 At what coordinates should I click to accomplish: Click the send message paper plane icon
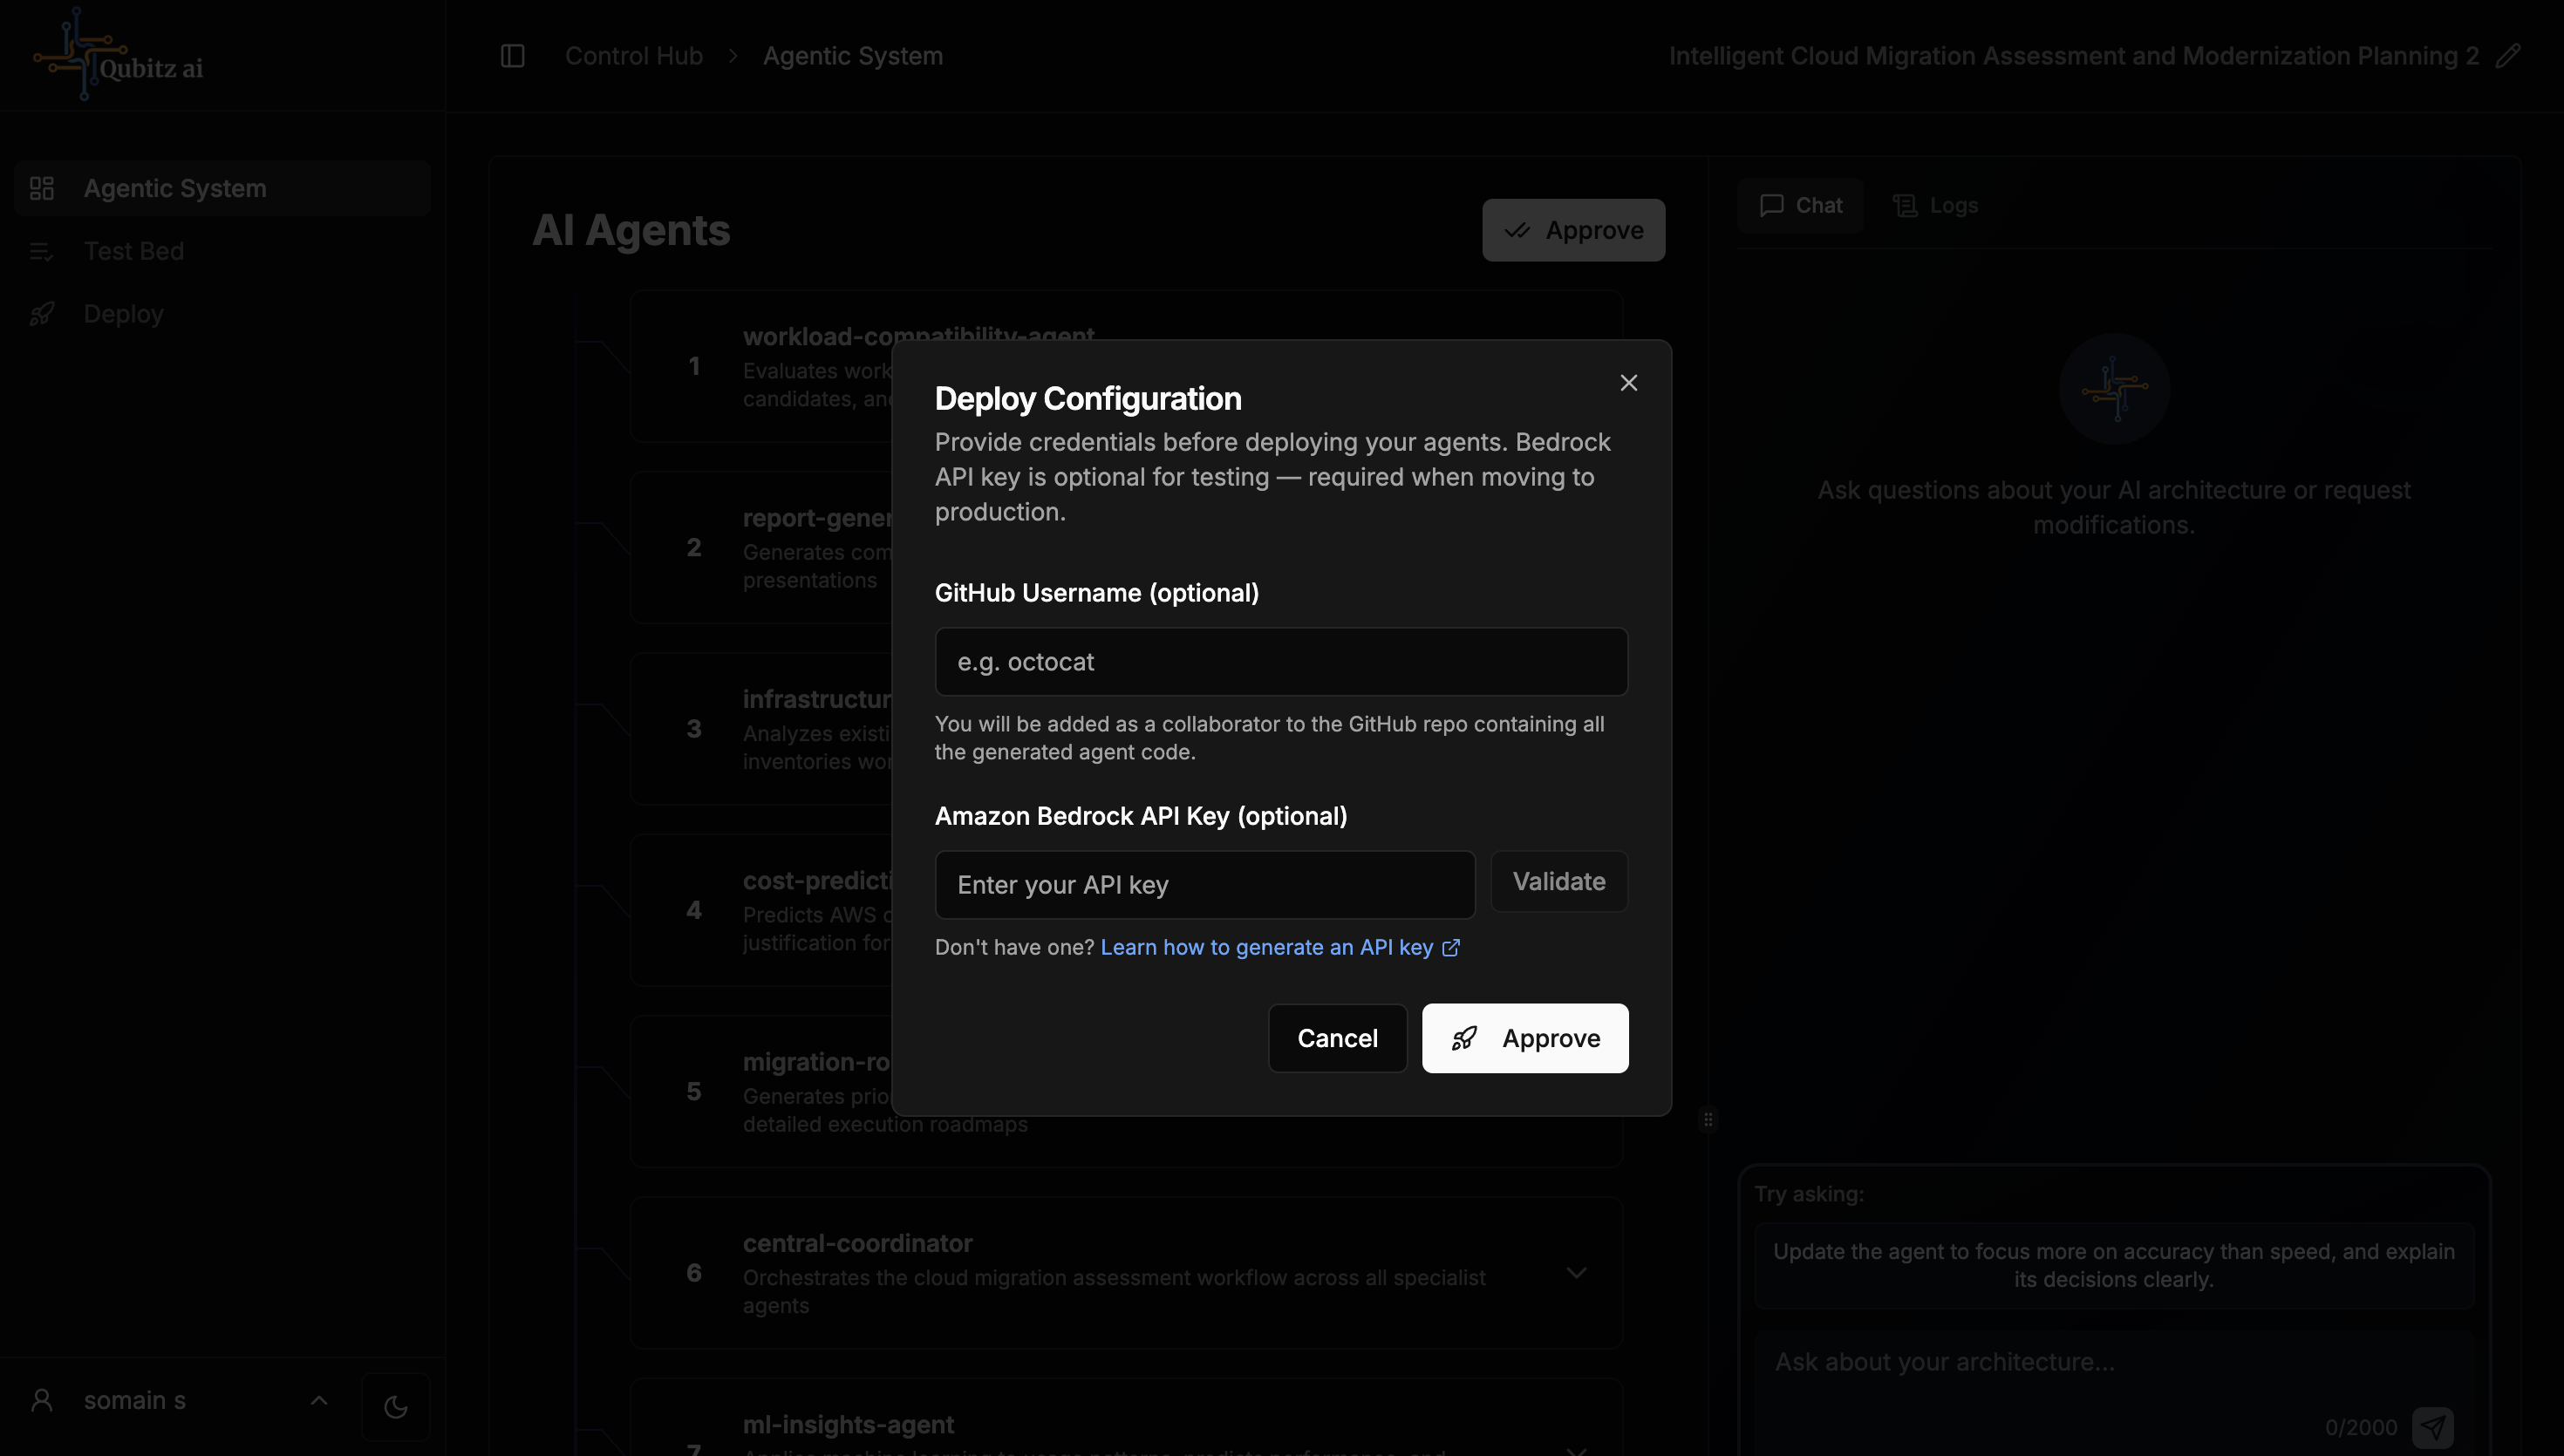(x=2432, y=1426)
